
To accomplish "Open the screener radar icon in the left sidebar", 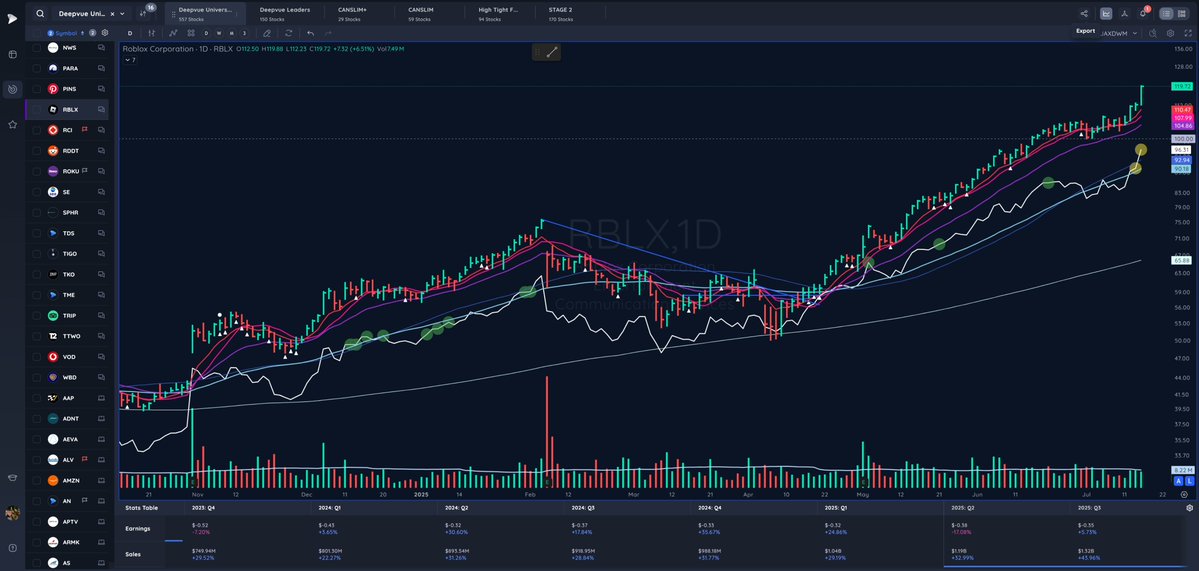I will [x=12, y=89].
